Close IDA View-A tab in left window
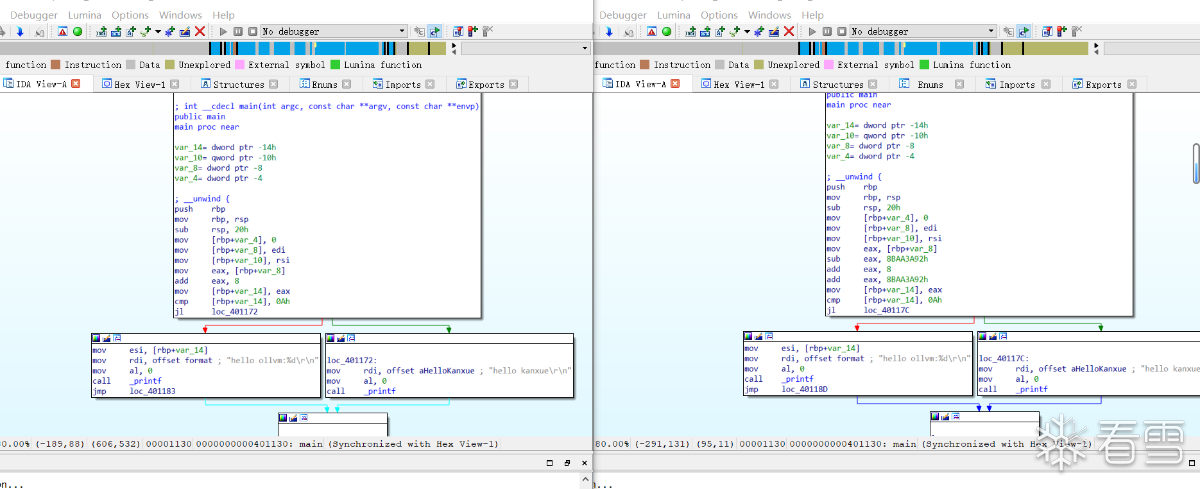The height and width of the screenshot is (489, 1200). click(77, 84)
